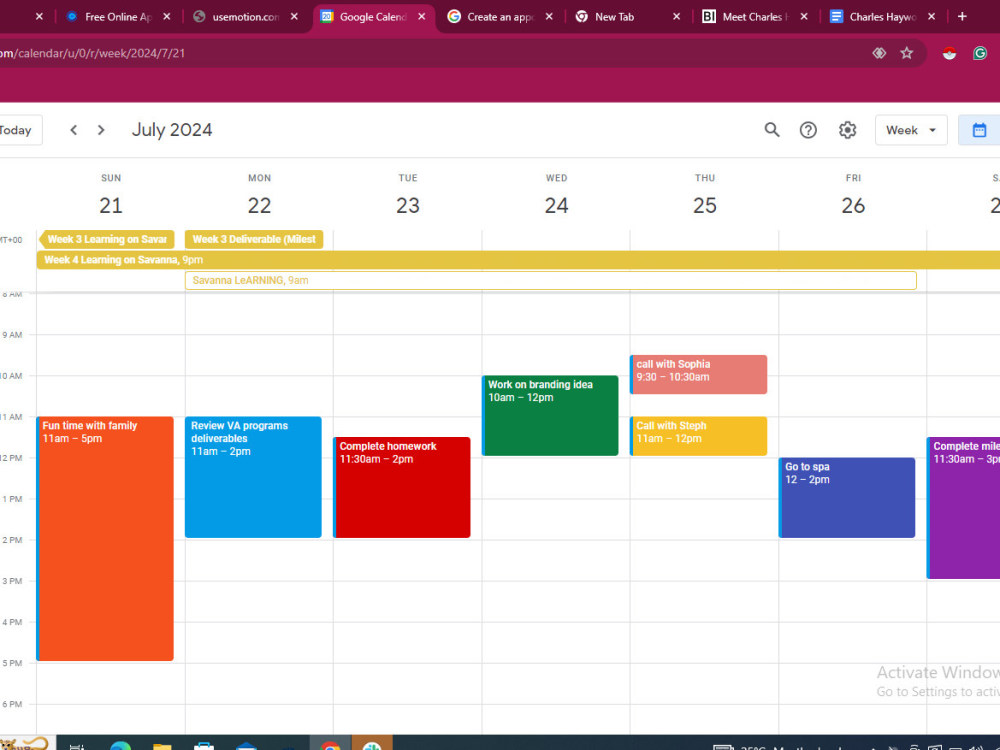Close the Google Calendar tab
Image resolution: width=1000 pixels, height=750 pixels.
coord(422,17)
